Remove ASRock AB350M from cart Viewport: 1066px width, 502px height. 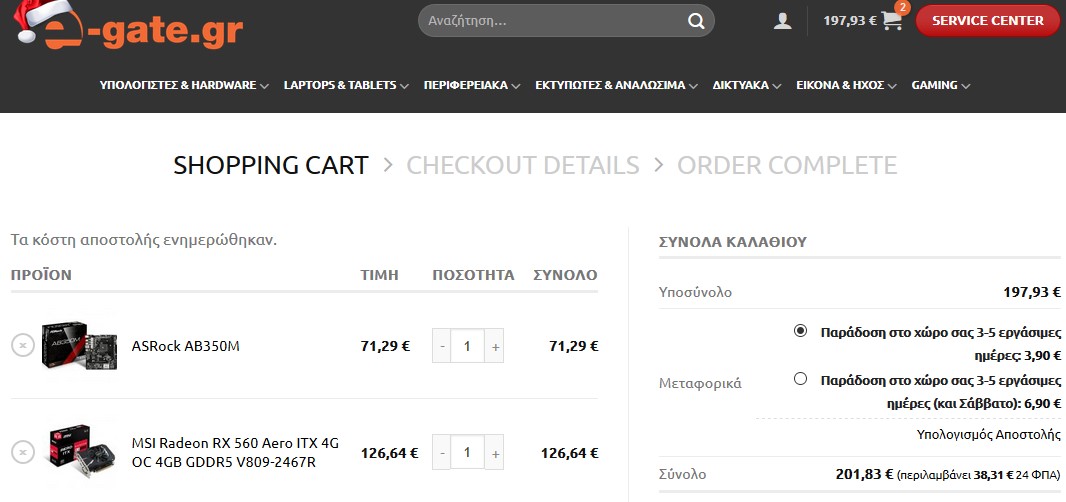pyautogui.click(x=22, y=346)
